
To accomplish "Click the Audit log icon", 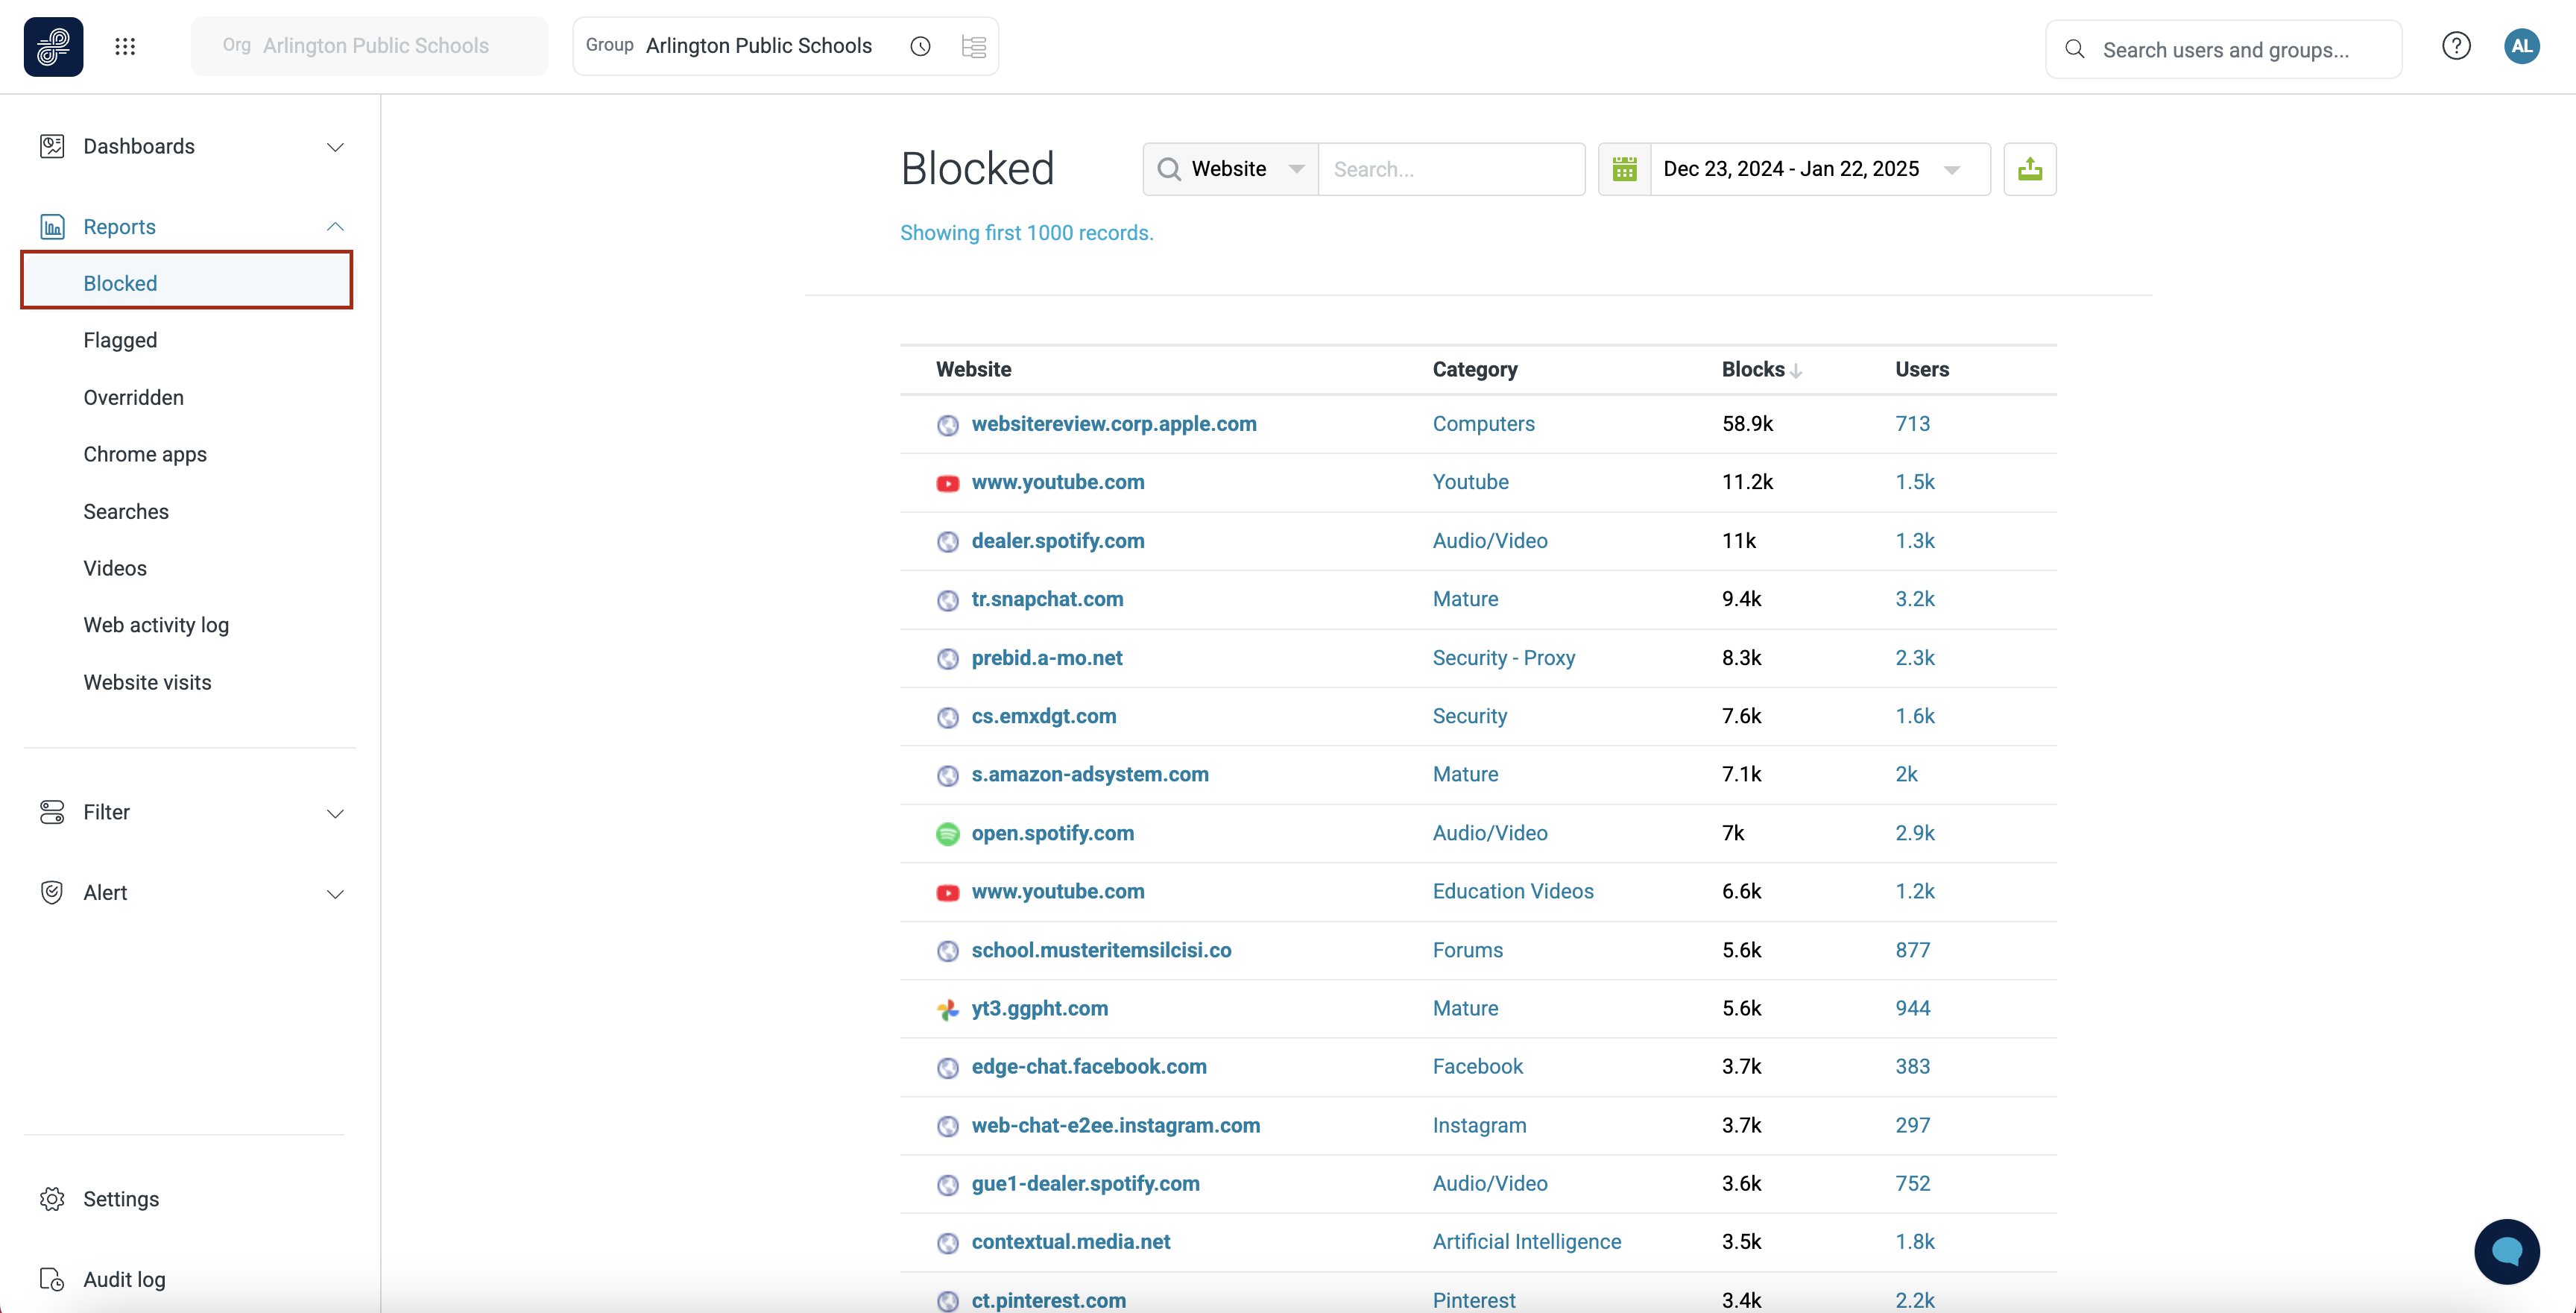I will pos(52,1279).
